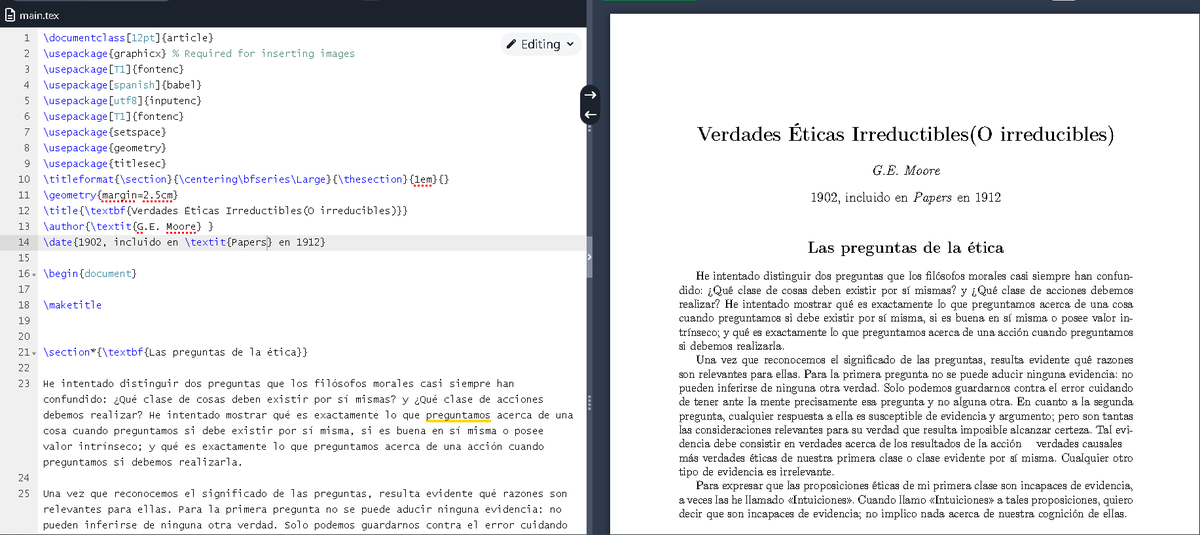The height and width of the screenshot is (535, 1200).
Task: Click the \geometry{margin=2.5cm} line
Action: [111, 195]
